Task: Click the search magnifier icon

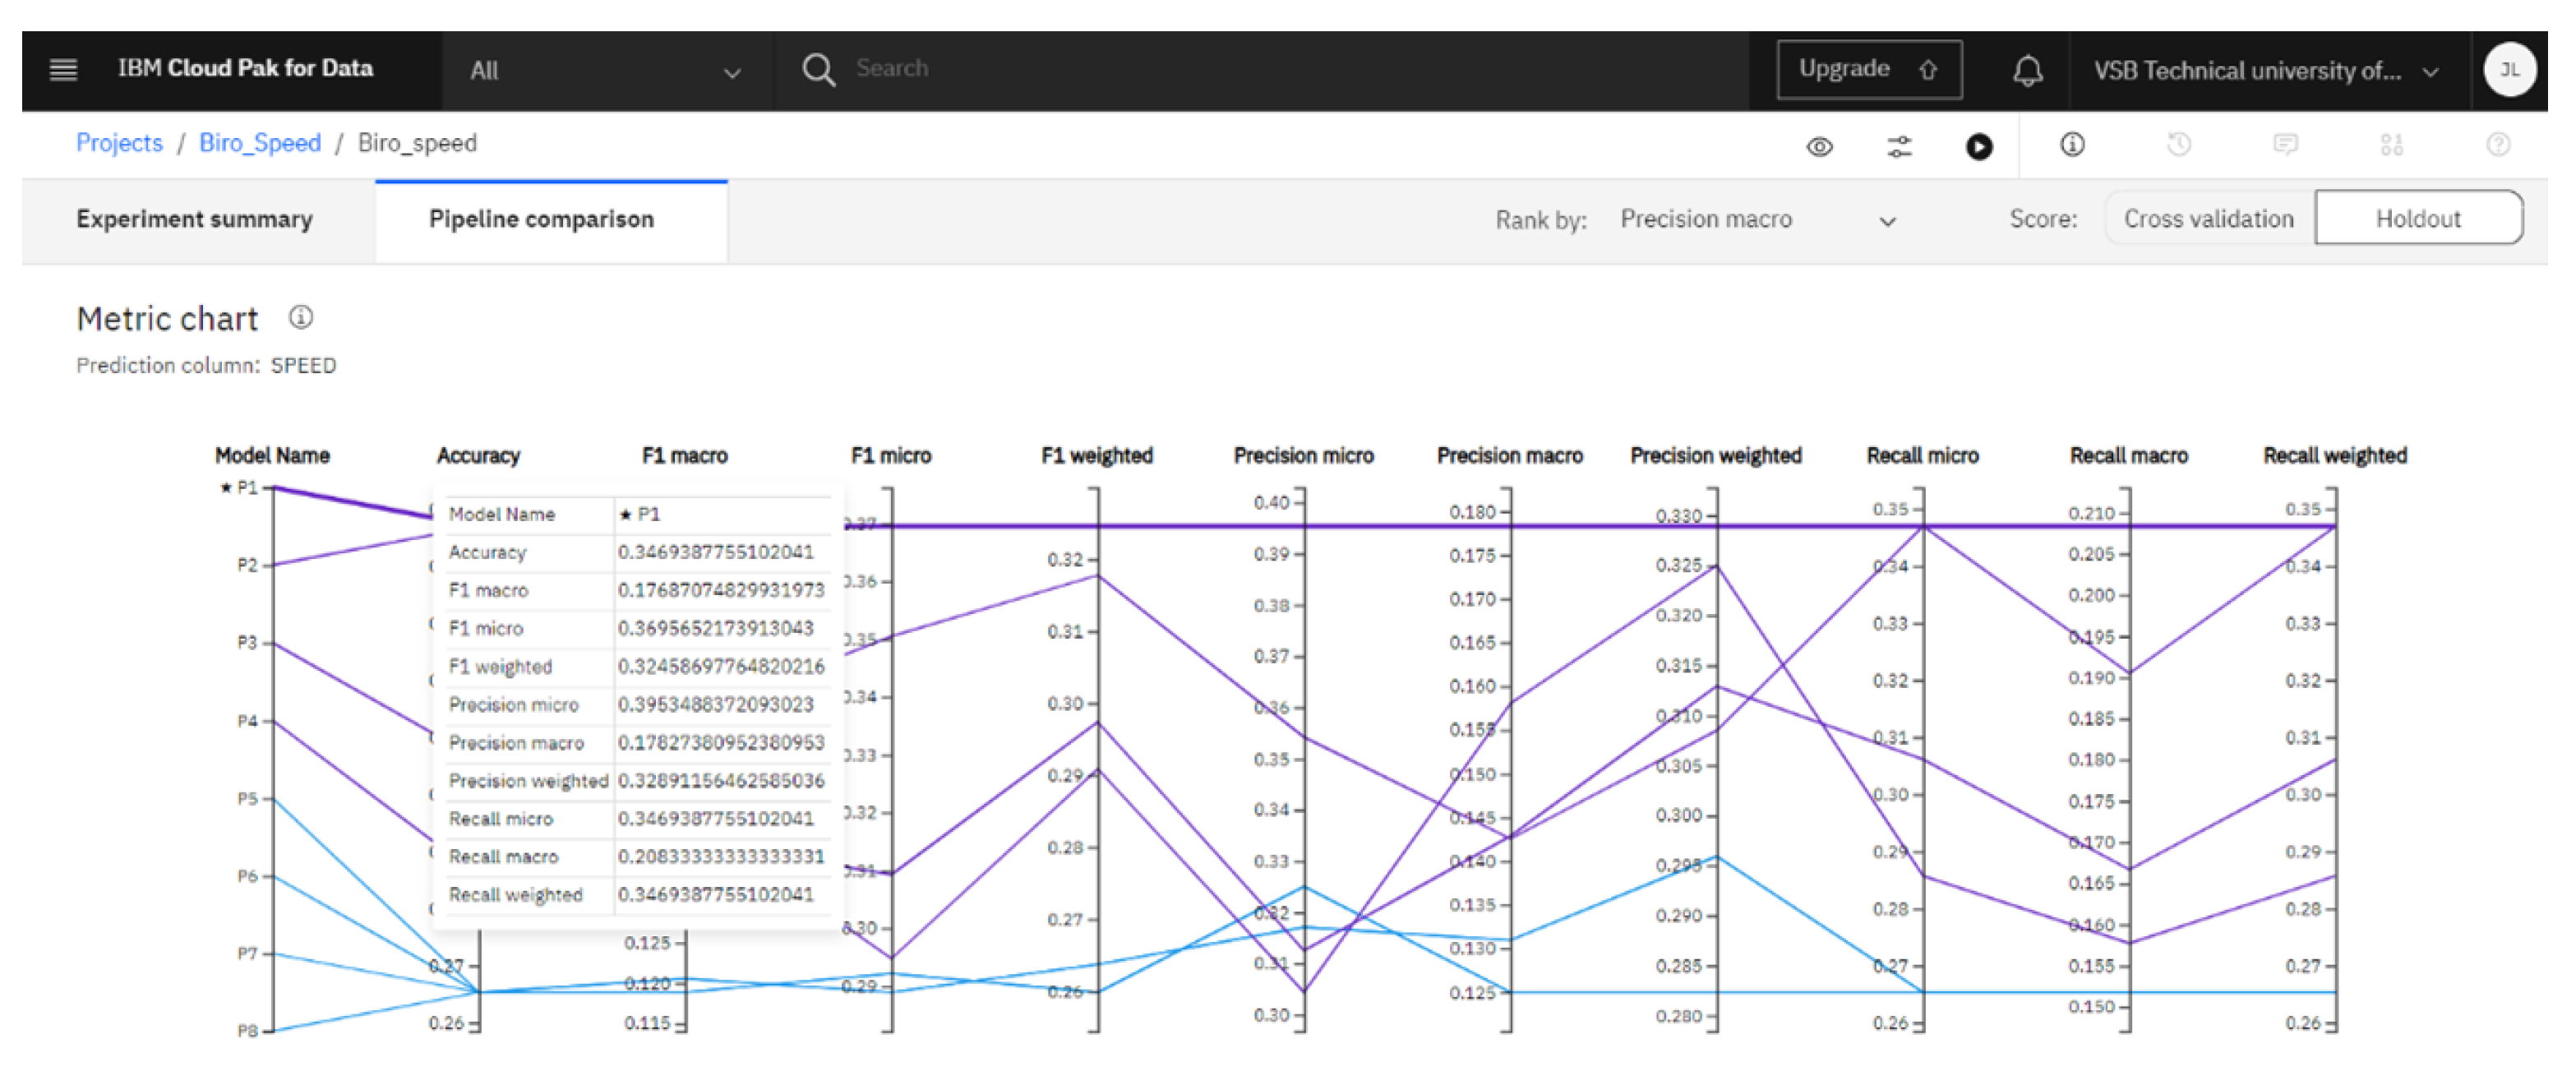Action: pos(817,69)
